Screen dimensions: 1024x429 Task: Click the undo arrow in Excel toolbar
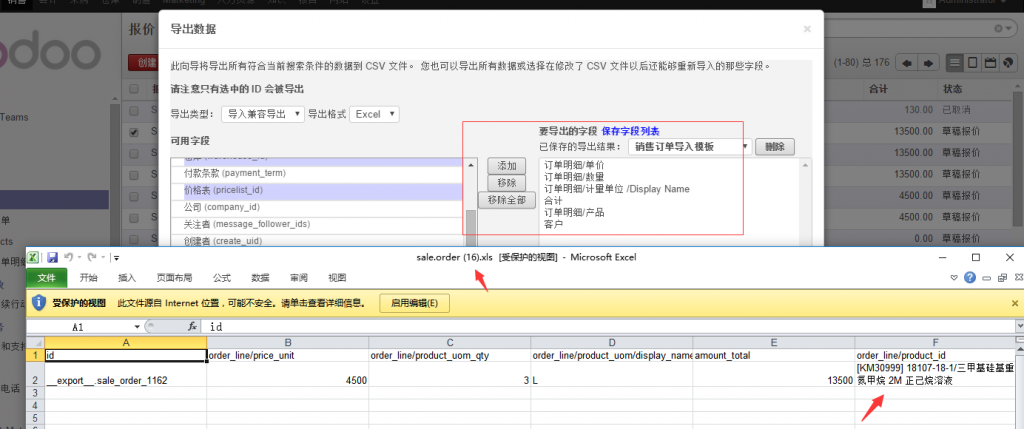click(x=67, y=257)
